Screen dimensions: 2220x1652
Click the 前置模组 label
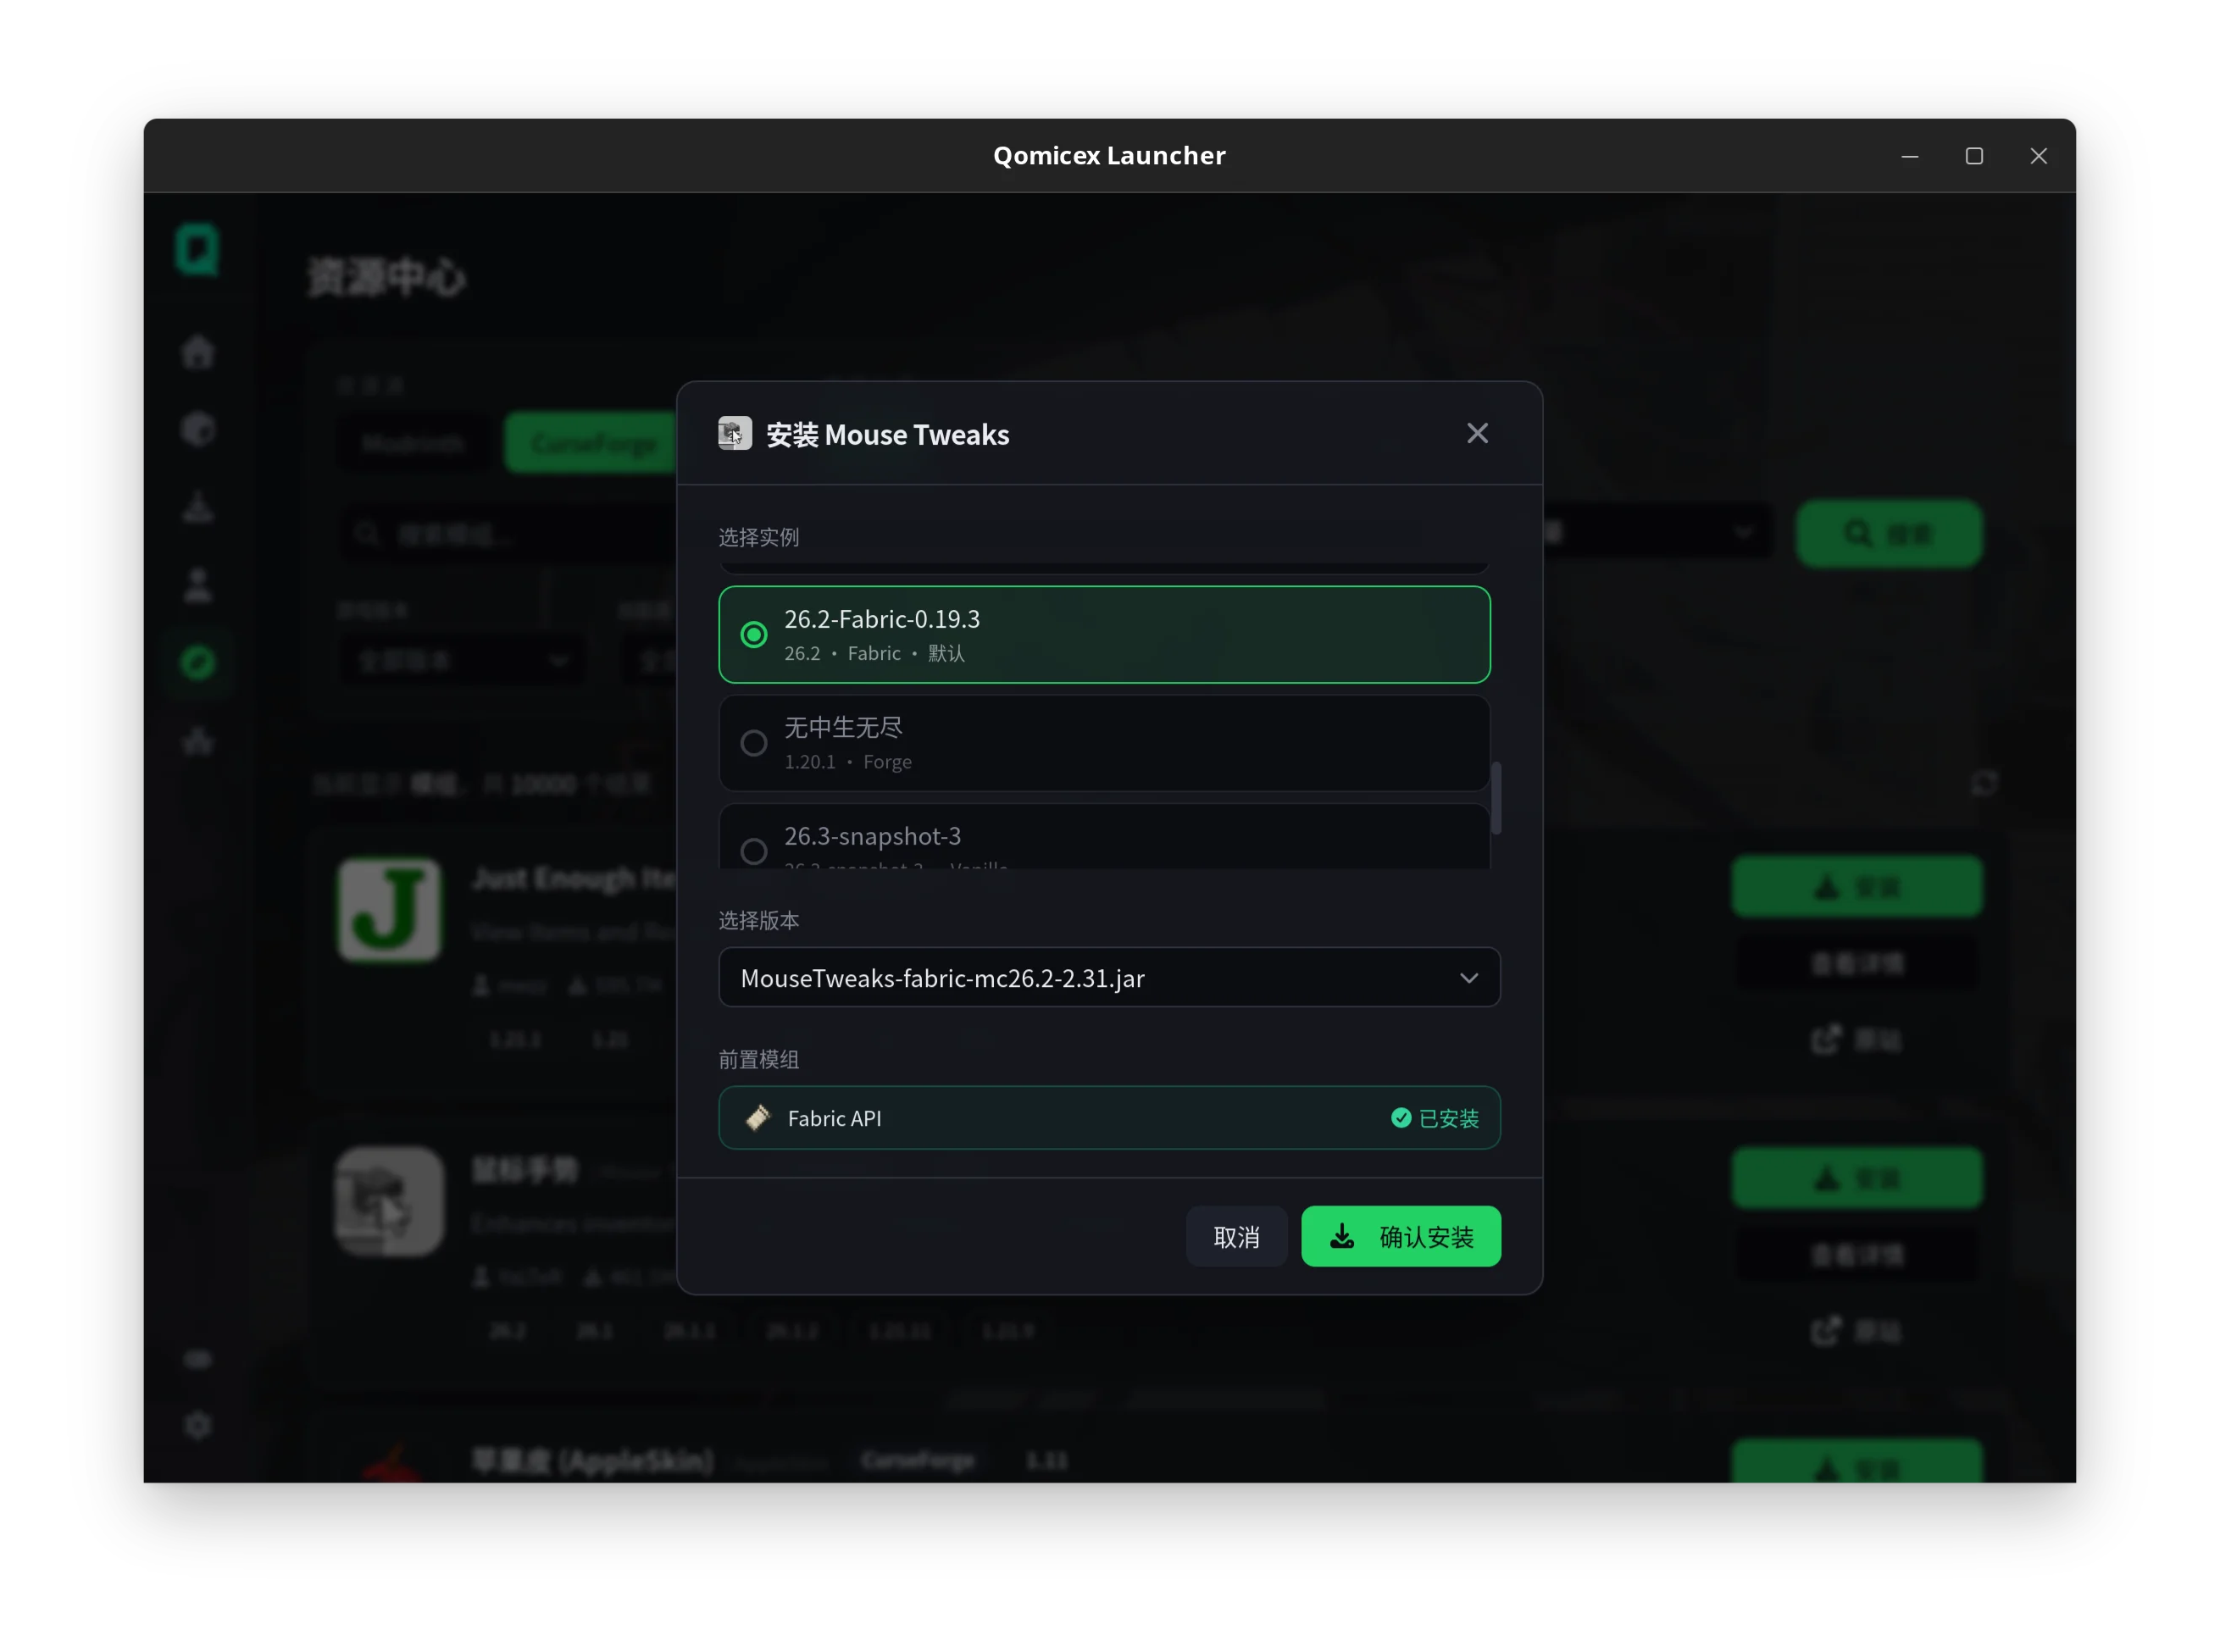pos(759,1059)
